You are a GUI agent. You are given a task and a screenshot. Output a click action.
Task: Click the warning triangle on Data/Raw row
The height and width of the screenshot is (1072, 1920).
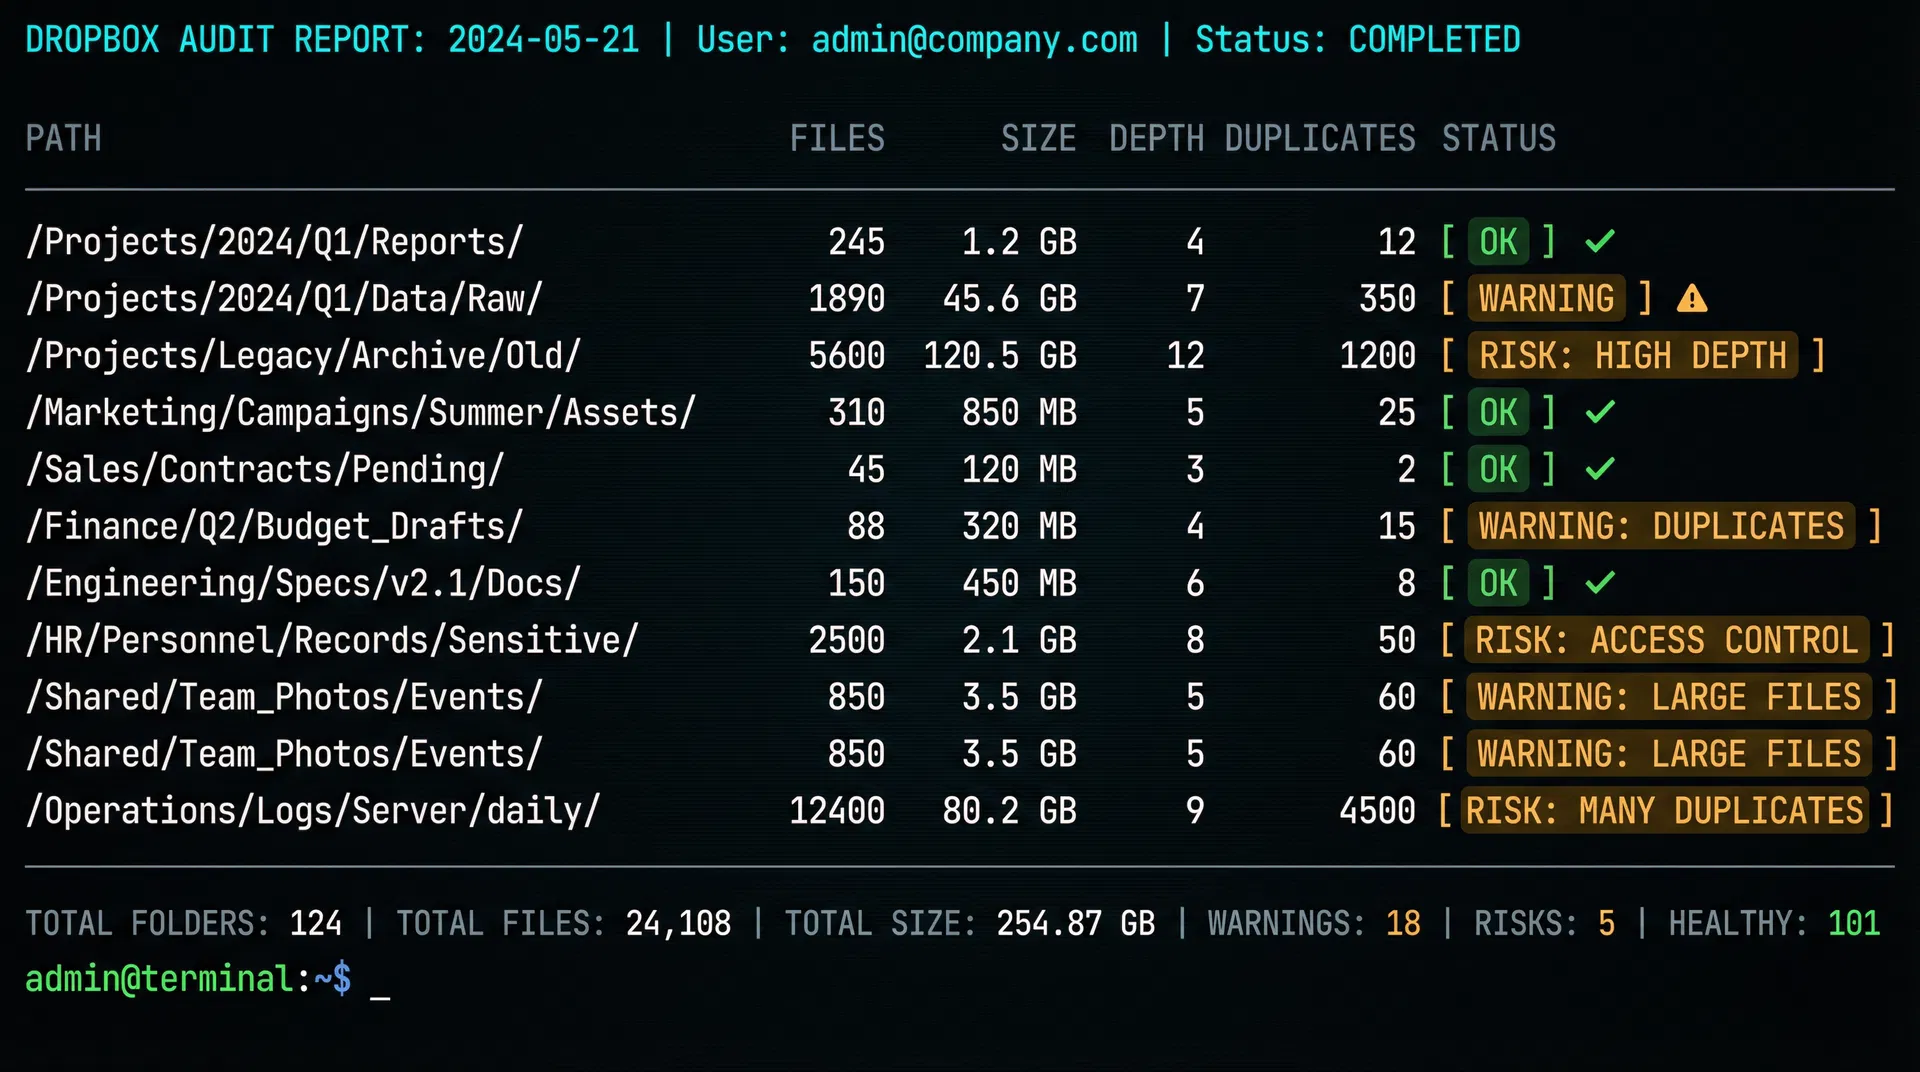[1691, 298]
